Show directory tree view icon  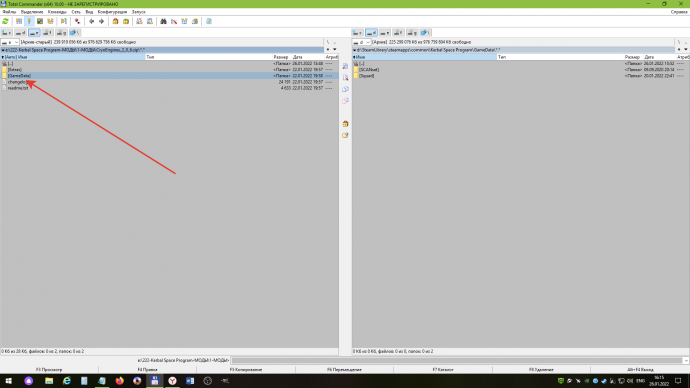51,21
